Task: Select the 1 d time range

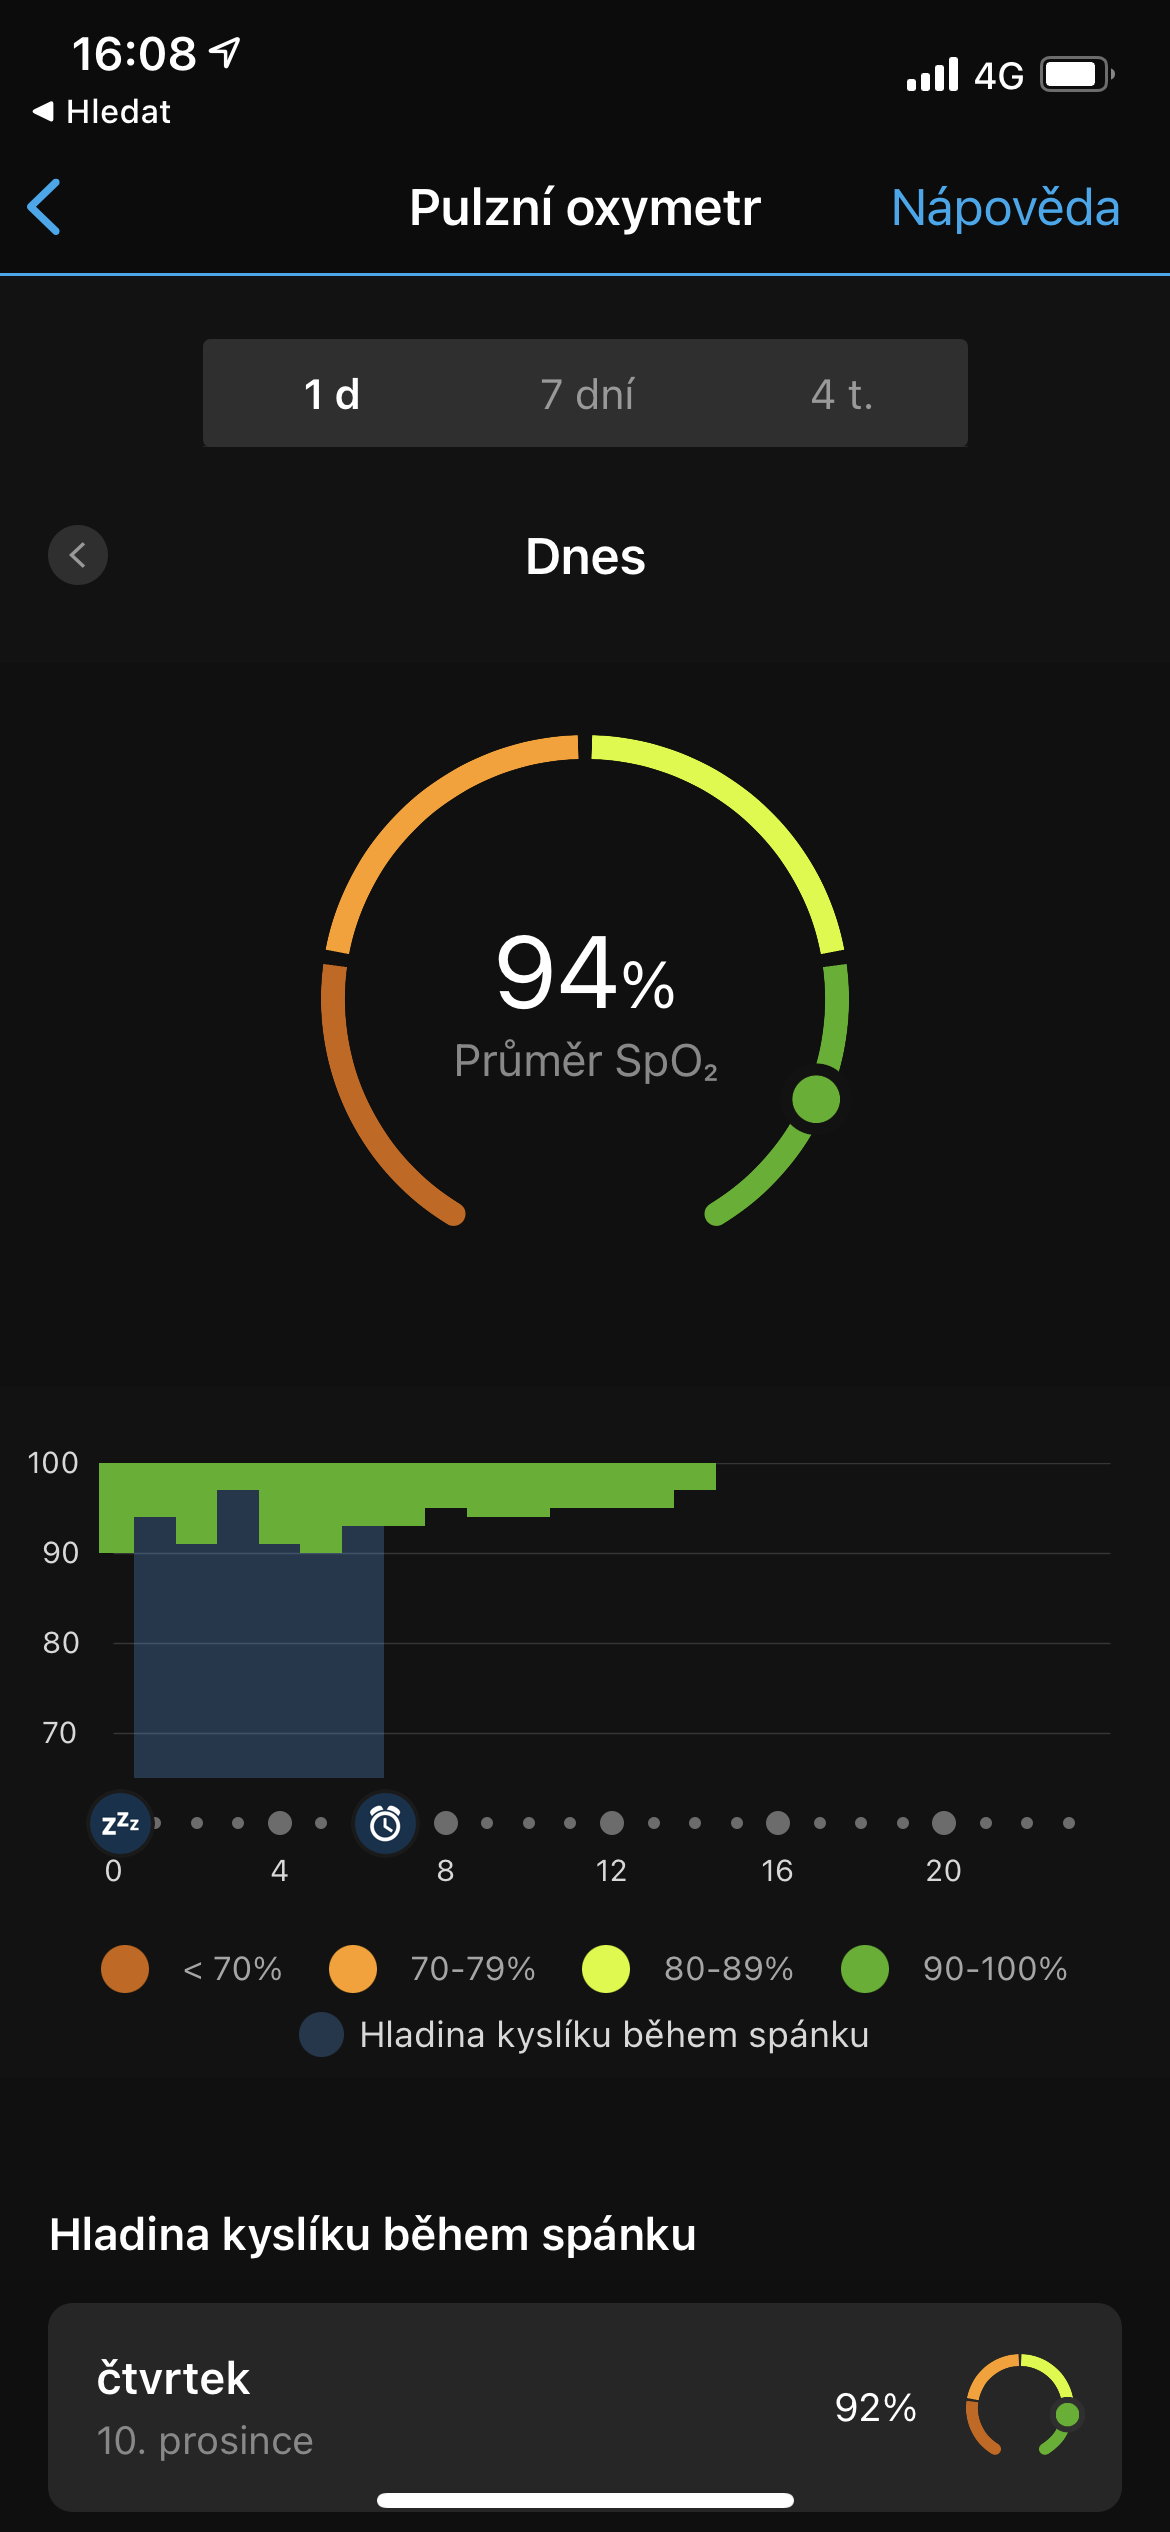Action: coord(331,394)
